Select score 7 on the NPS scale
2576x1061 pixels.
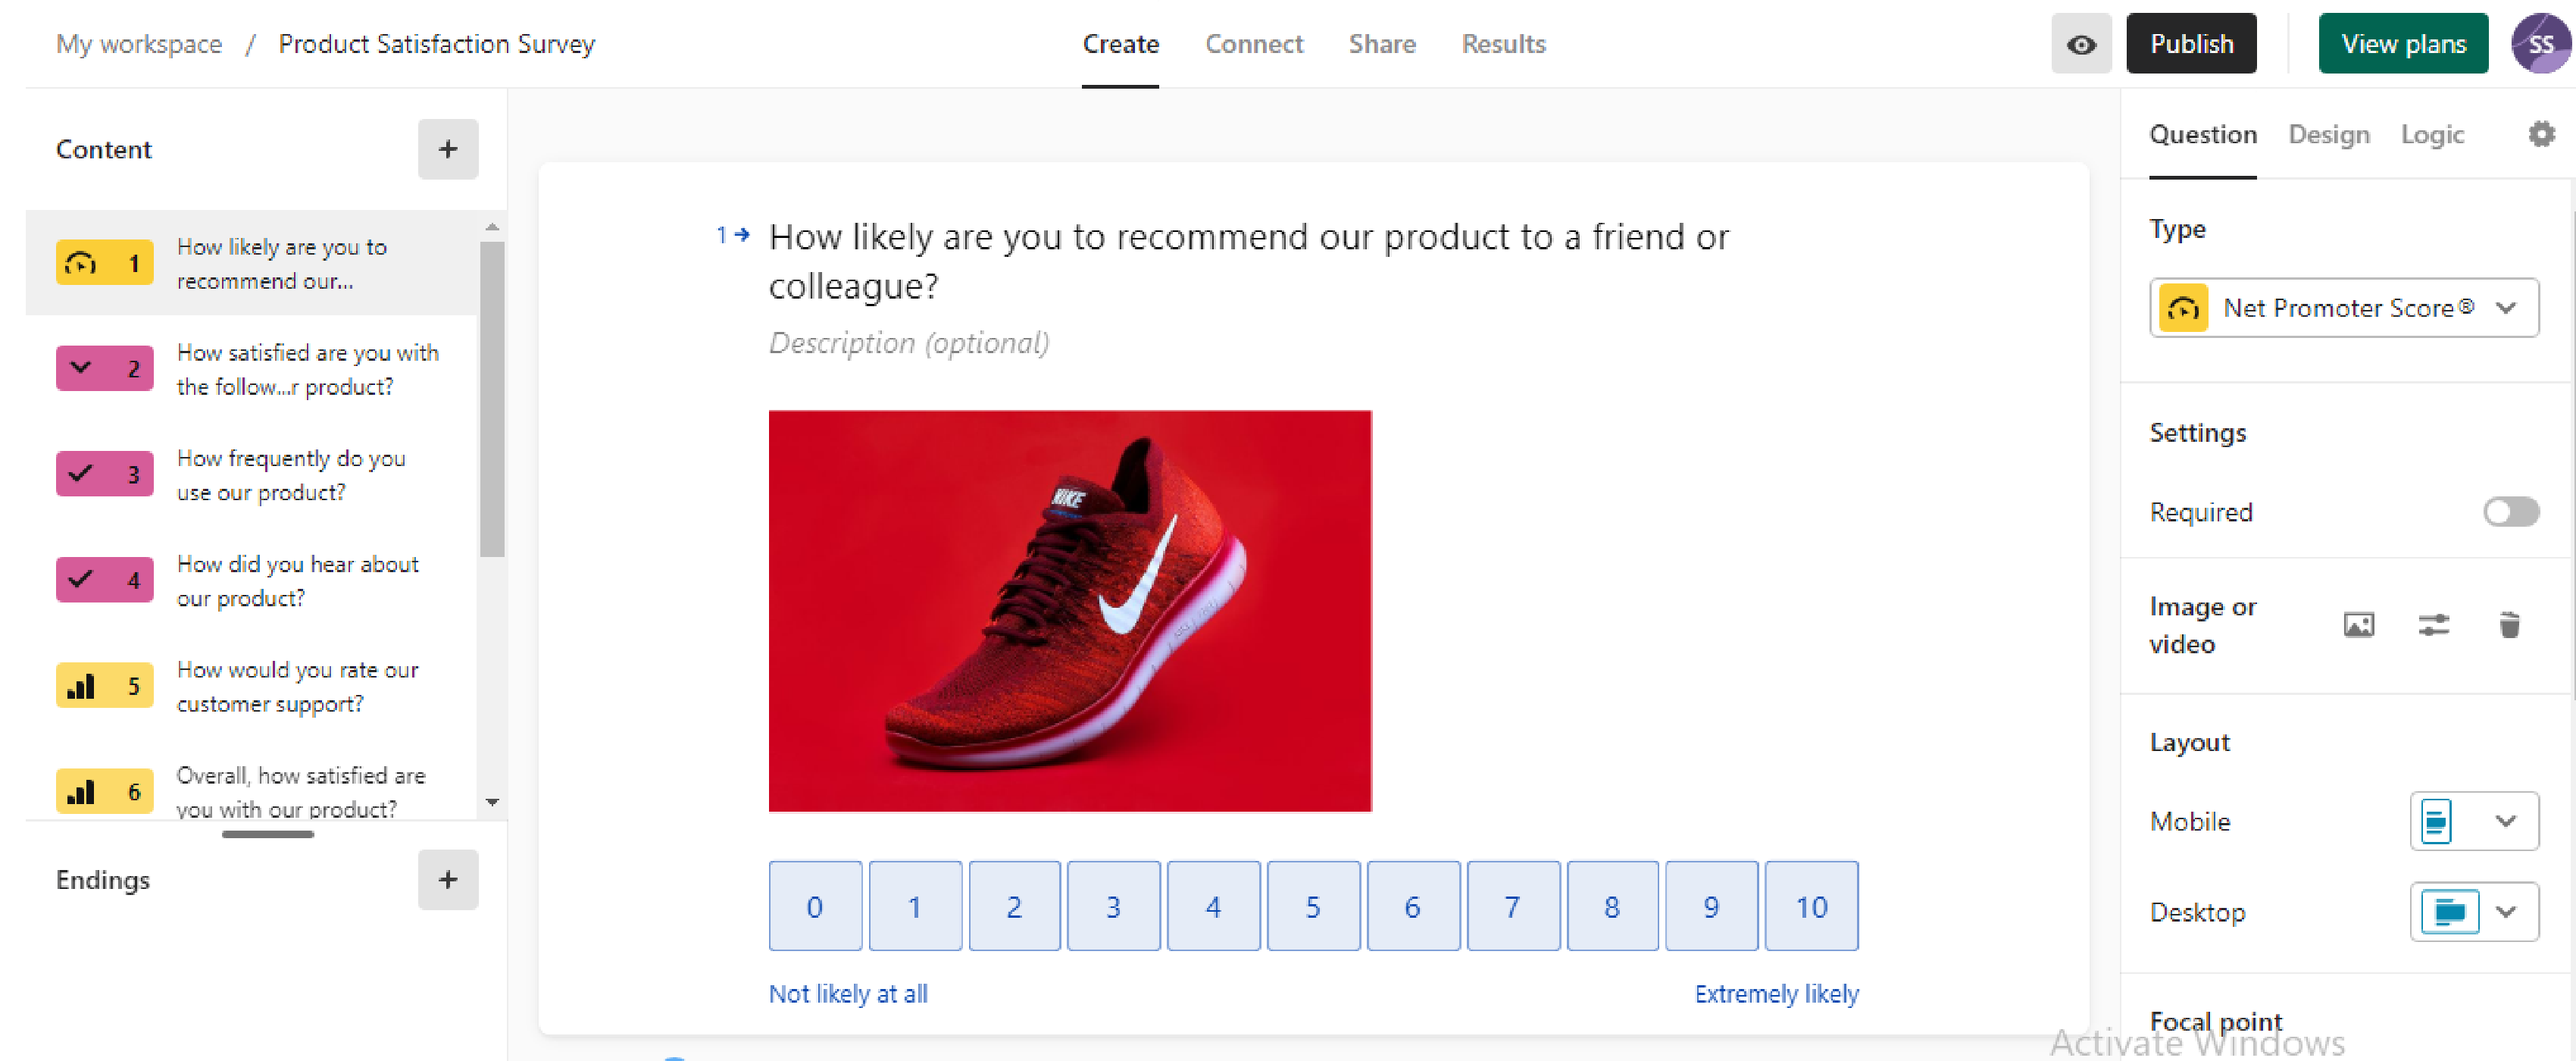tap(1512, 906)
